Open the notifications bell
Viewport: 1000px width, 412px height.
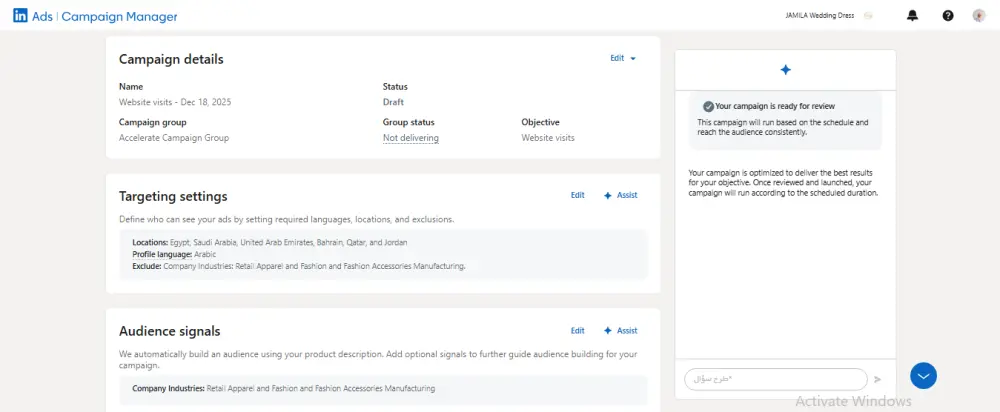click(x=912, y=16)
